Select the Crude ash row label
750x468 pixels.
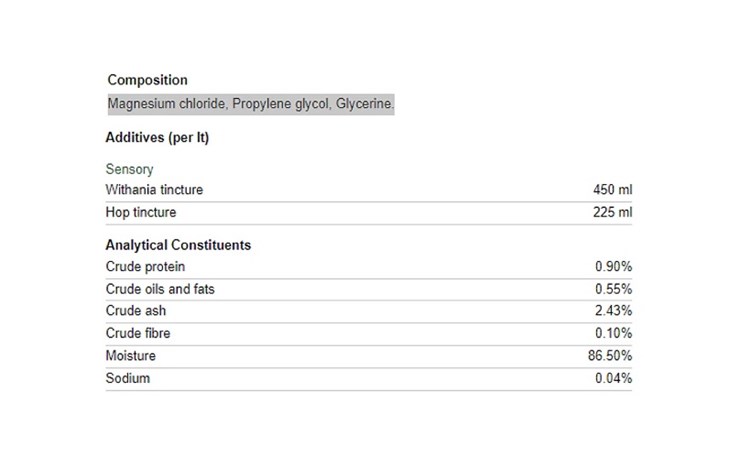click(136, 311)
